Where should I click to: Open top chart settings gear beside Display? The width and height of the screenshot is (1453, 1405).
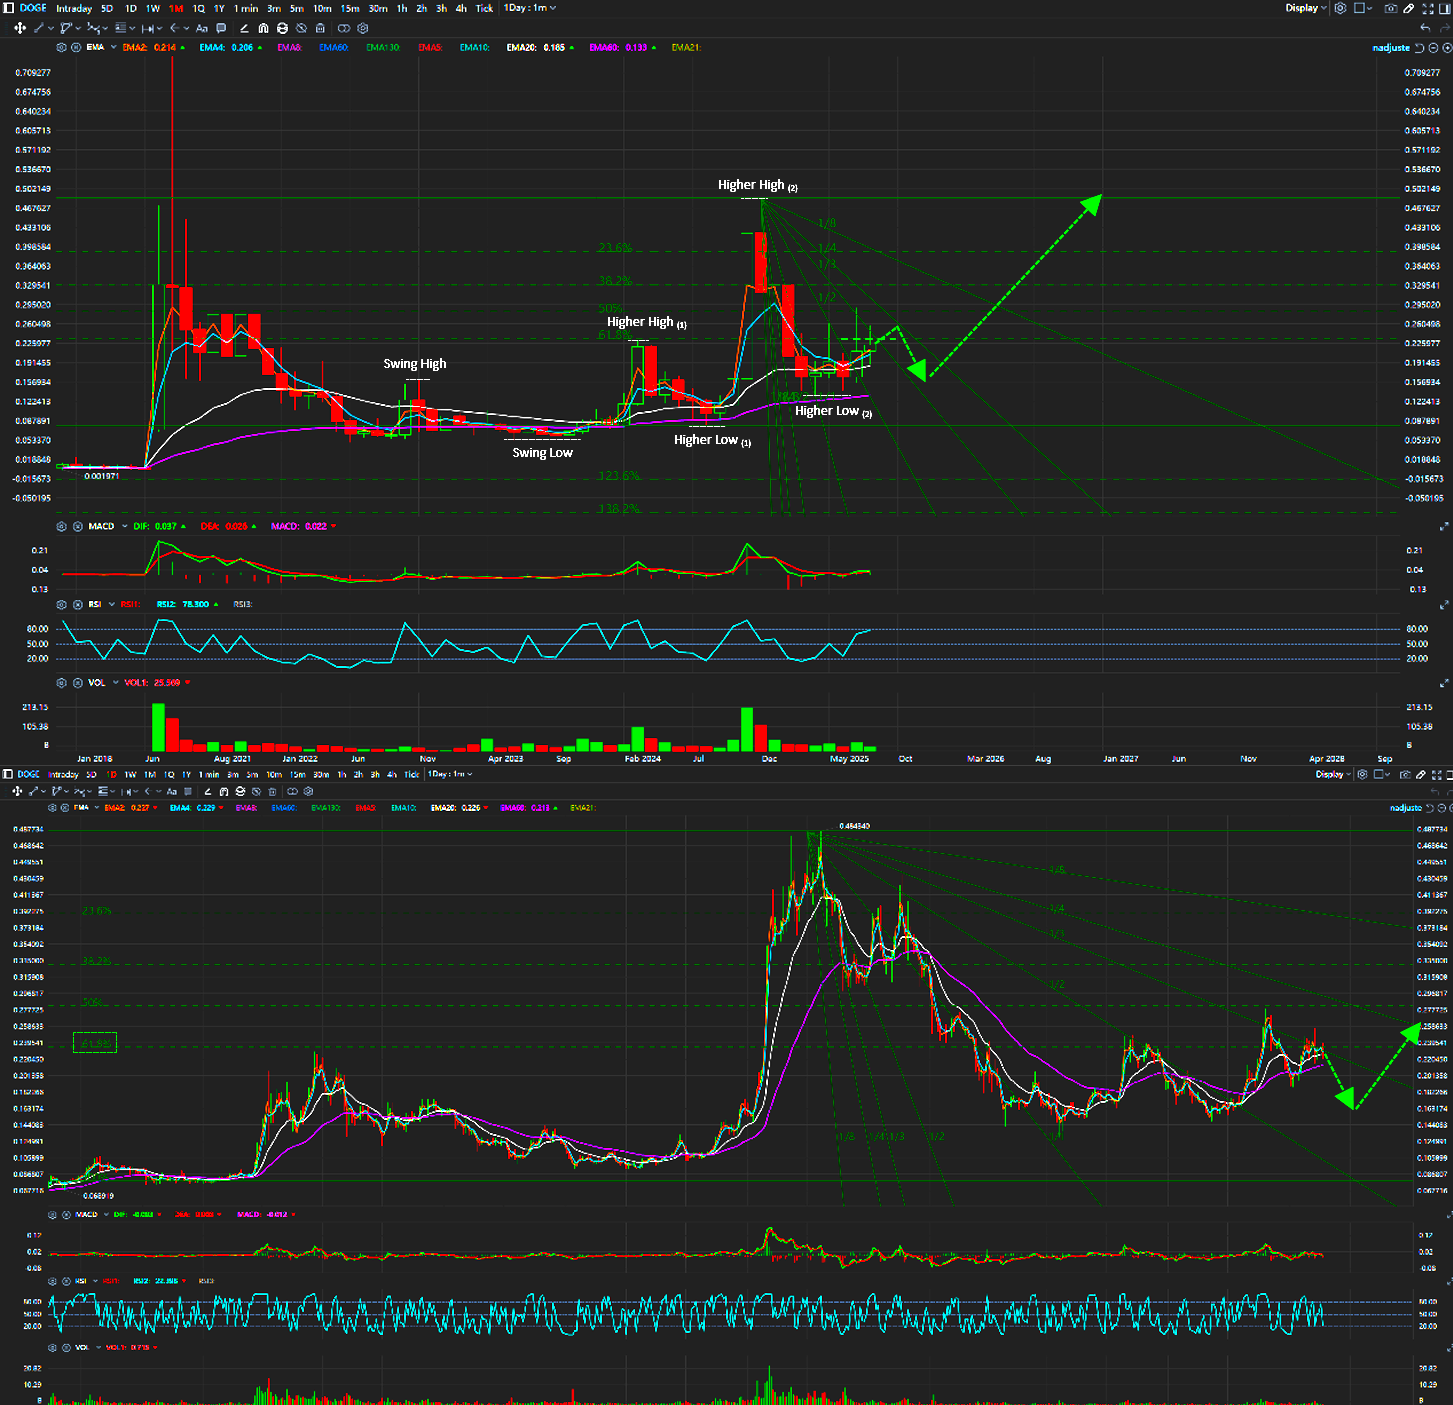click(1340, 8)
